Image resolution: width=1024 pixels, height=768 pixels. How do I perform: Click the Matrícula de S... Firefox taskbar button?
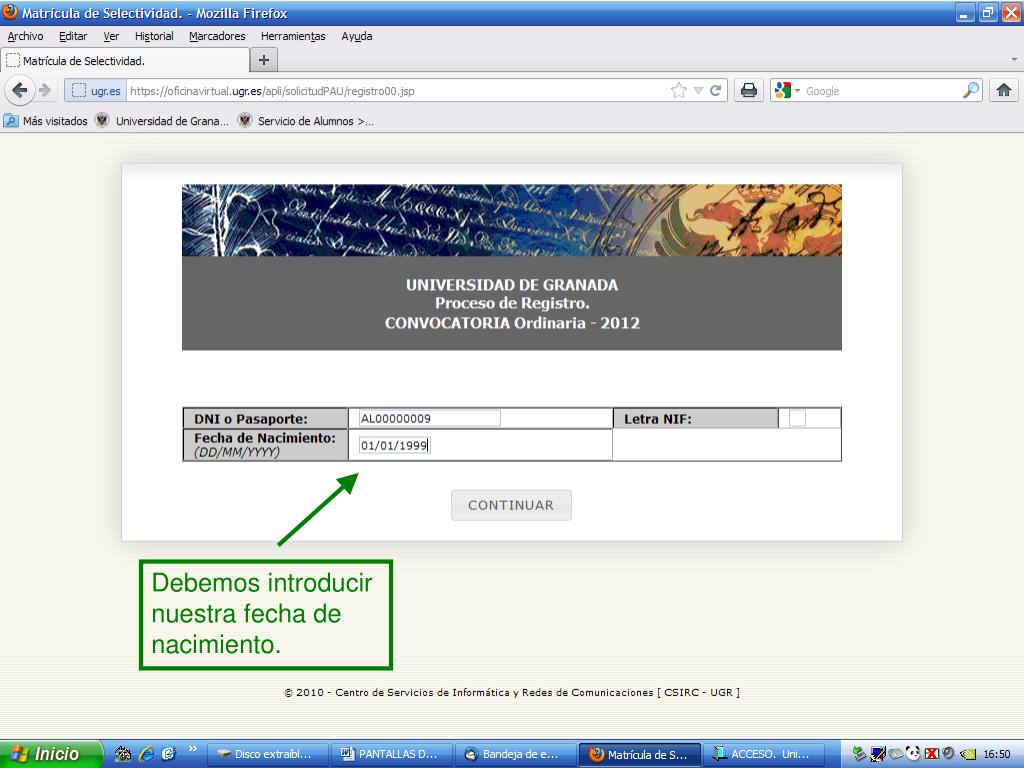[640, 754]
